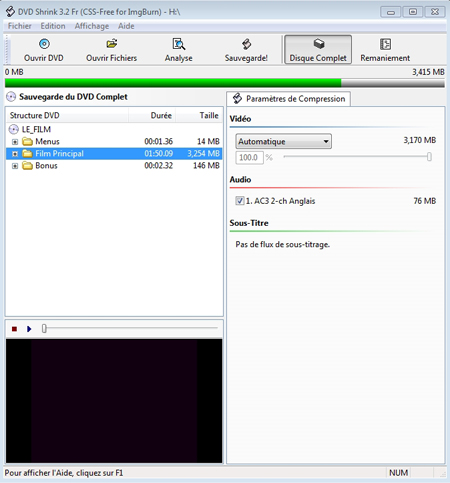Click the 76 MB audio size value

coord(425,201)
